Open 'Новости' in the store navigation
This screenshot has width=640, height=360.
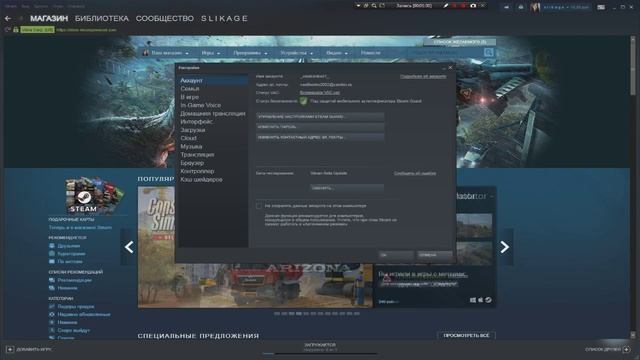(371, 53)
